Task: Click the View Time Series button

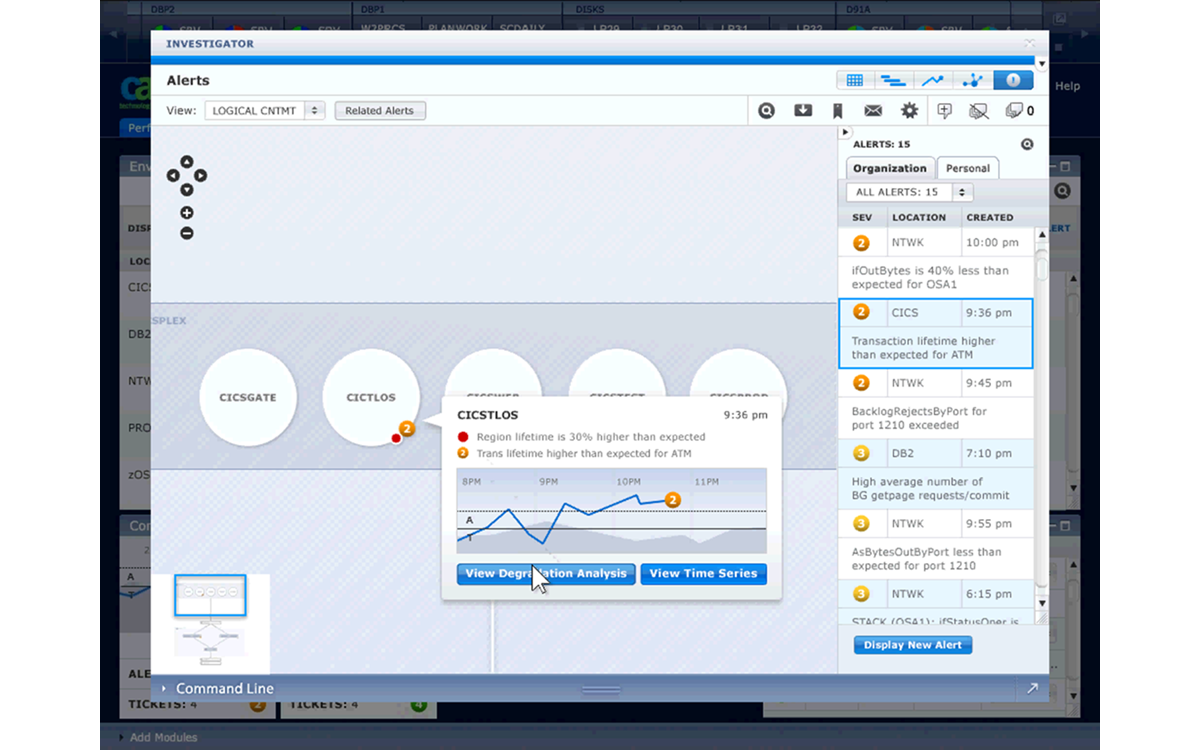Action: point(704,574)
